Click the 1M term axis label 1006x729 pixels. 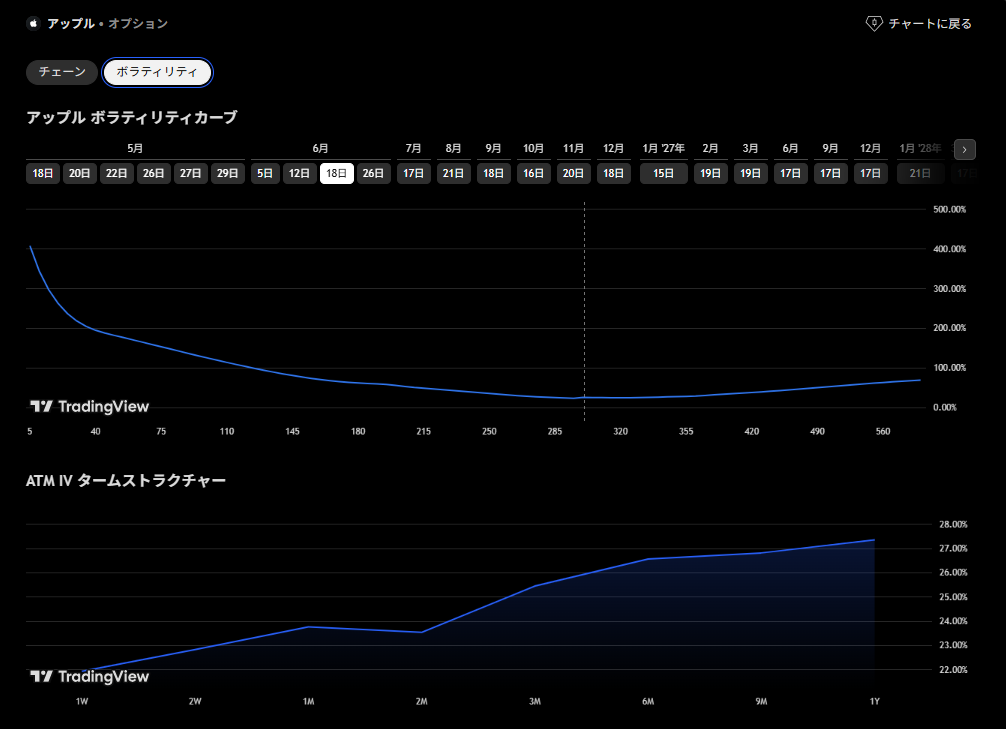309,701
